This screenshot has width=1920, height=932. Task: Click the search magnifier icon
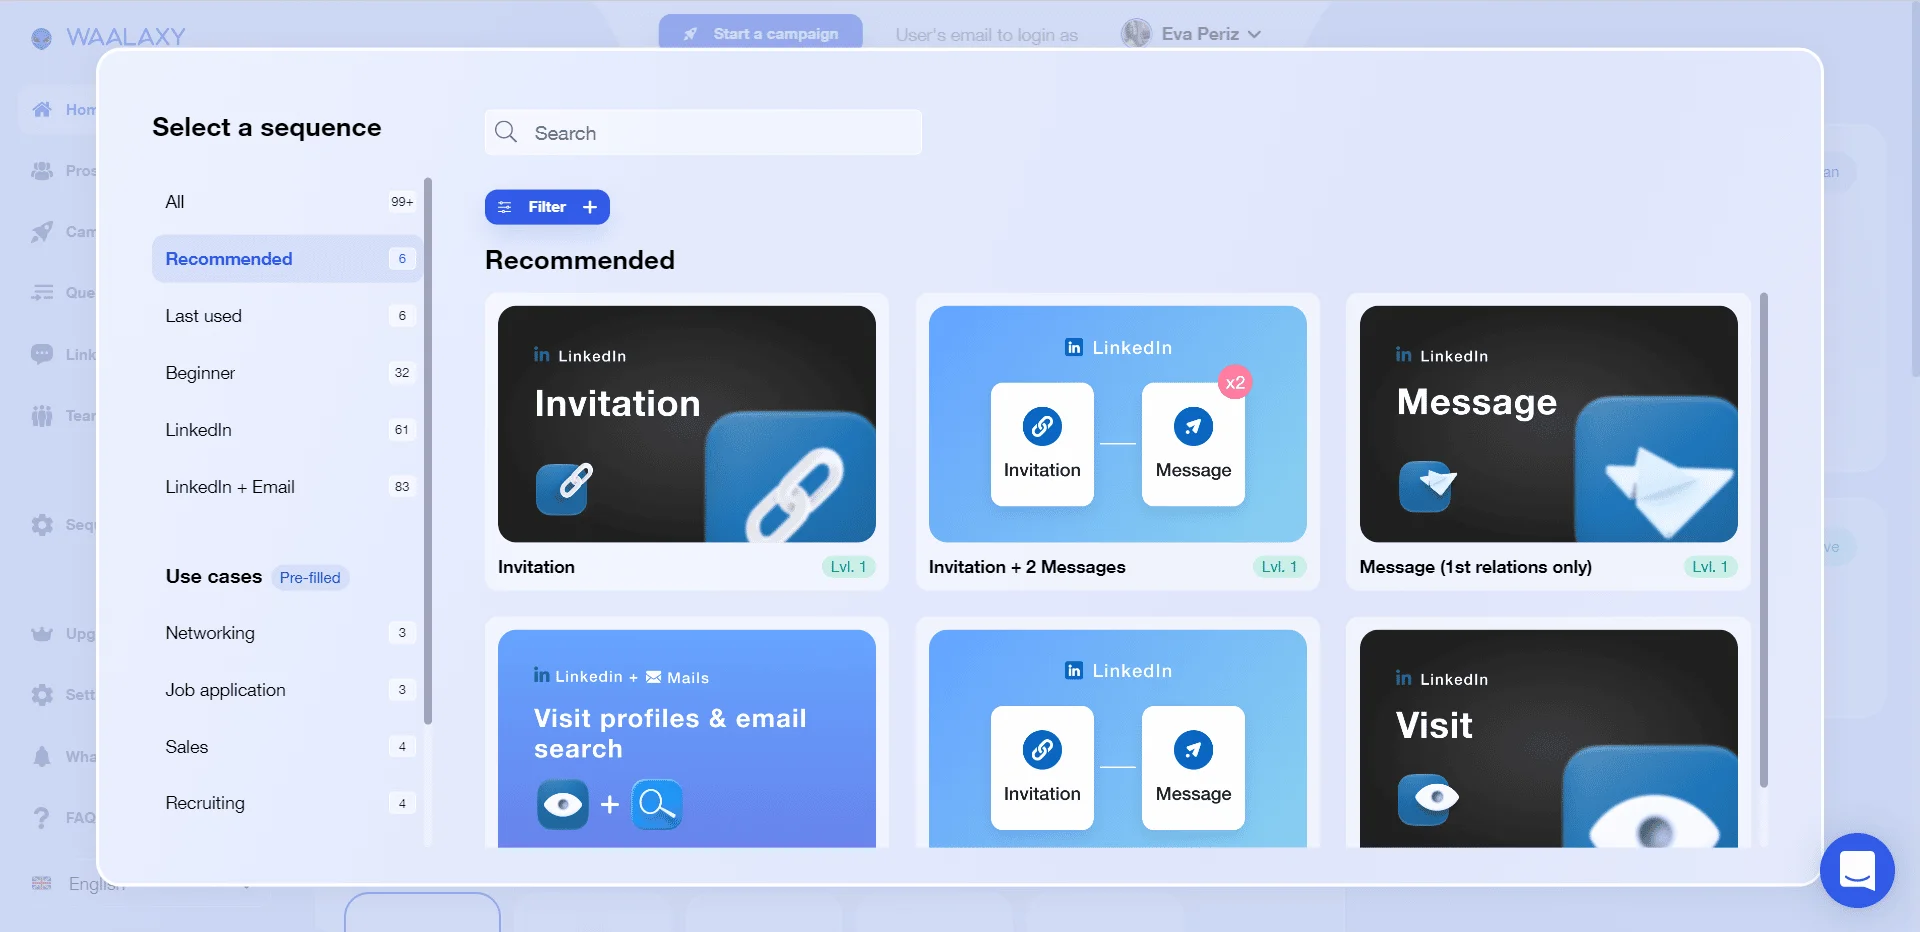(506, 132)
